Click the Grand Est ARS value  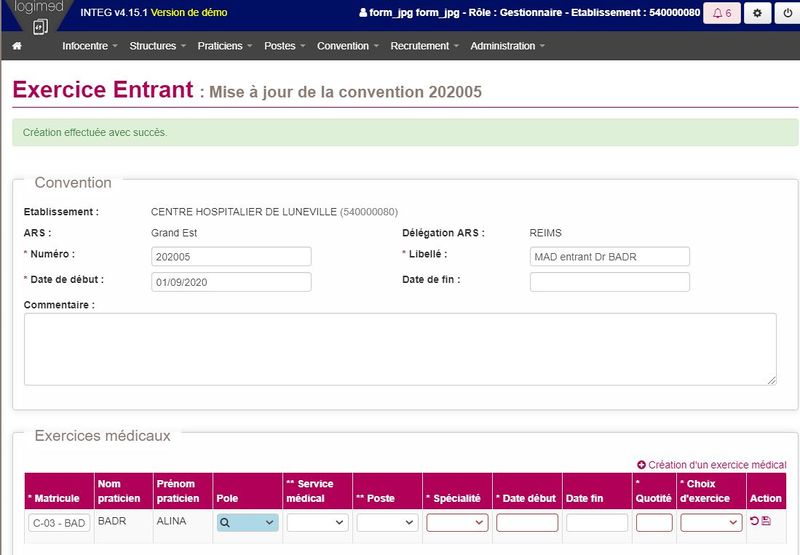[x=174, y=233]
